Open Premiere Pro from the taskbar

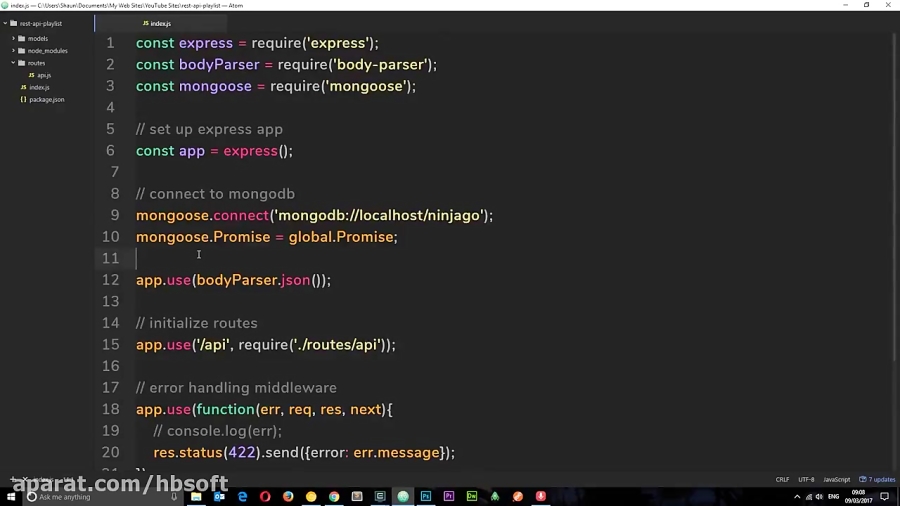coord(449,497)
